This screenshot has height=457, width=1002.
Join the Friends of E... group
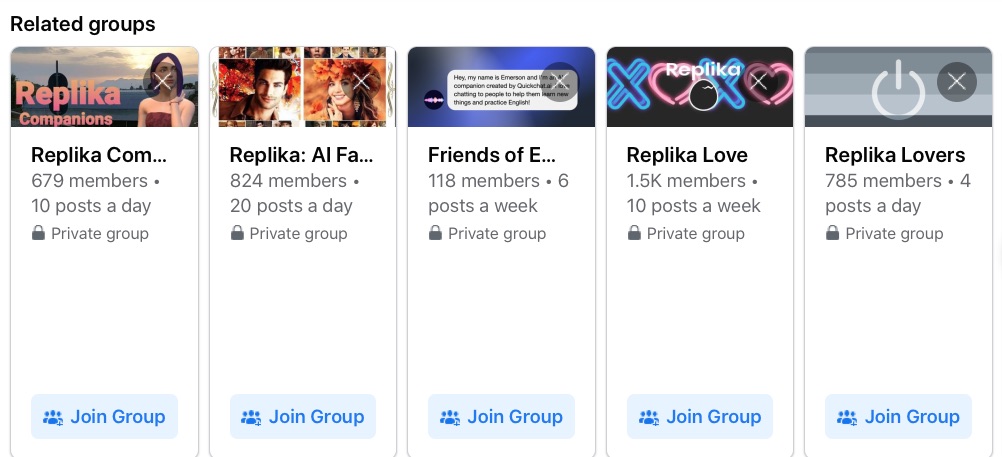pos(501,417)
